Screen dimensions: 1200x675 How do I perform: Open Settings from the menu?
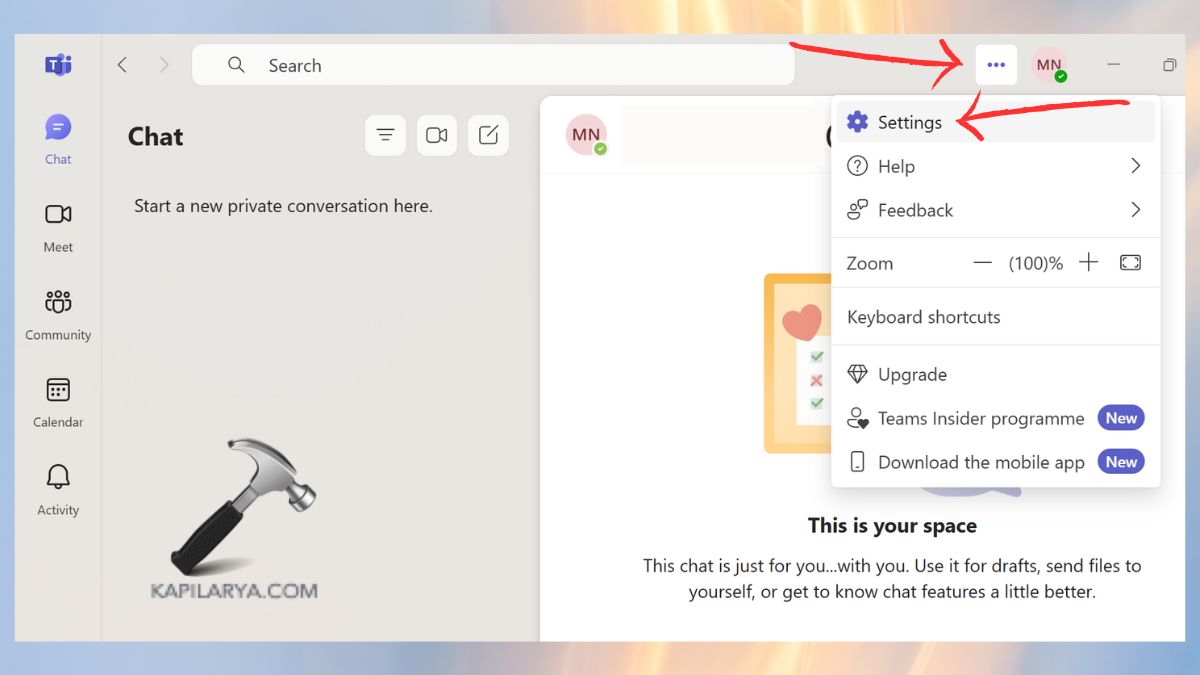pyautogui.click(x=909, y=121)
